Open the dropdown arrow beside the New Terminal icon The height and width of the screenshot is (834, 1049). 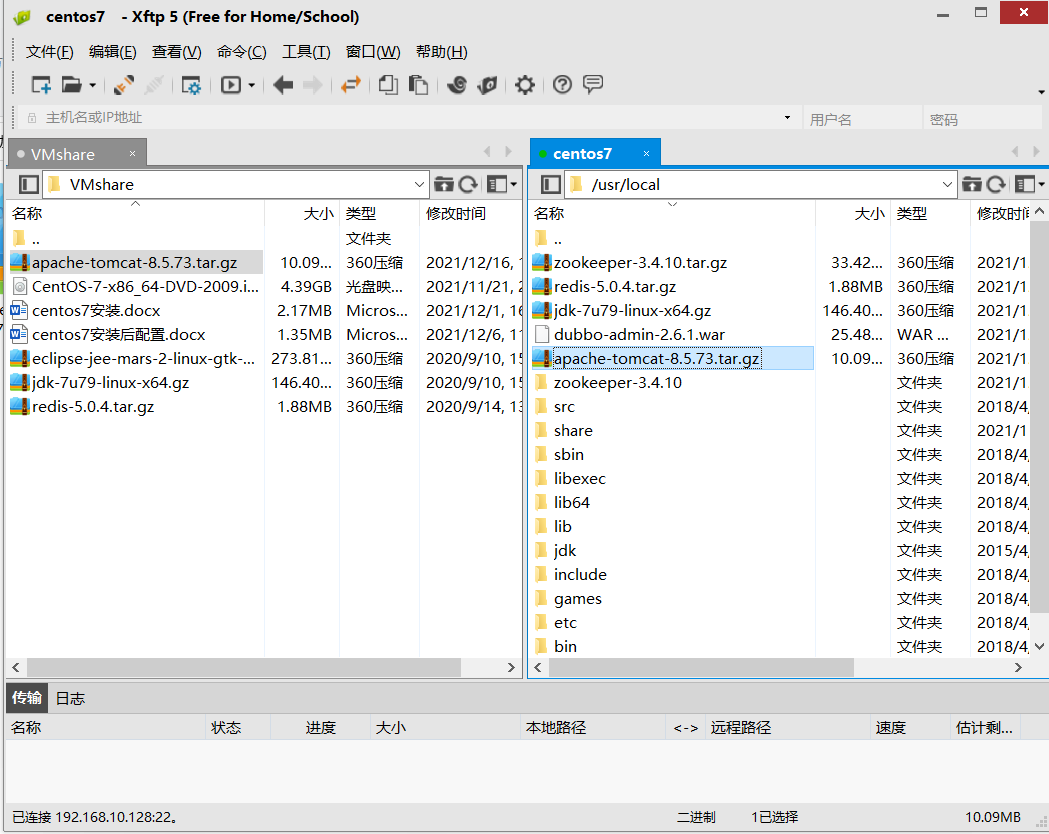(252, 86)
